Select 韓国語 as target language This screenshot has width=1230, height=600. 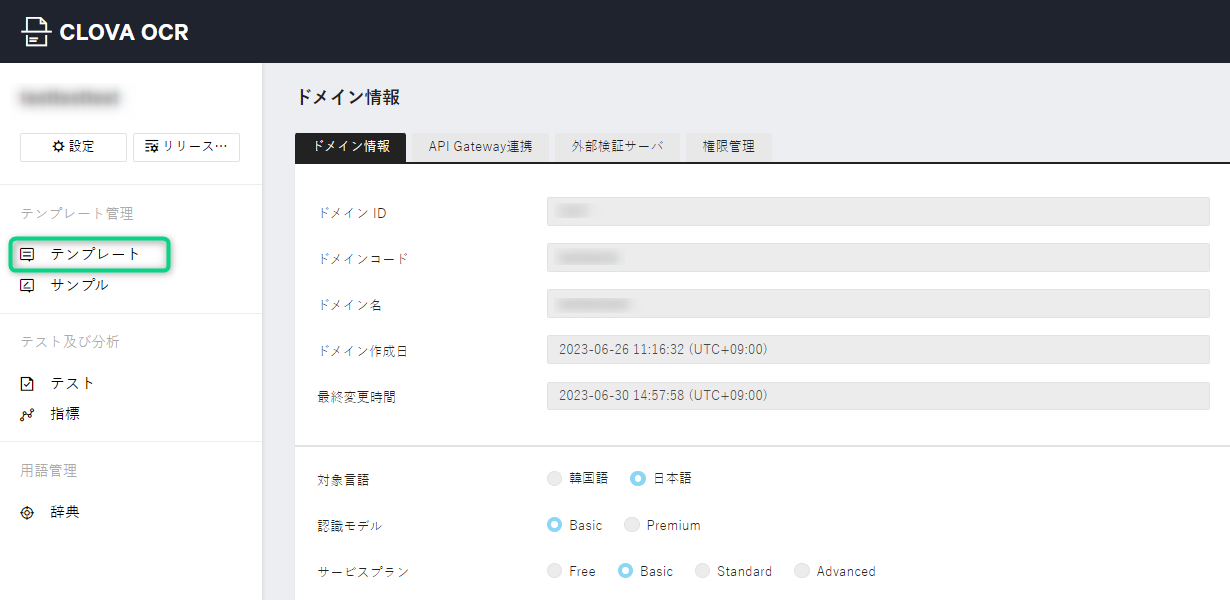tap(555, 479)
